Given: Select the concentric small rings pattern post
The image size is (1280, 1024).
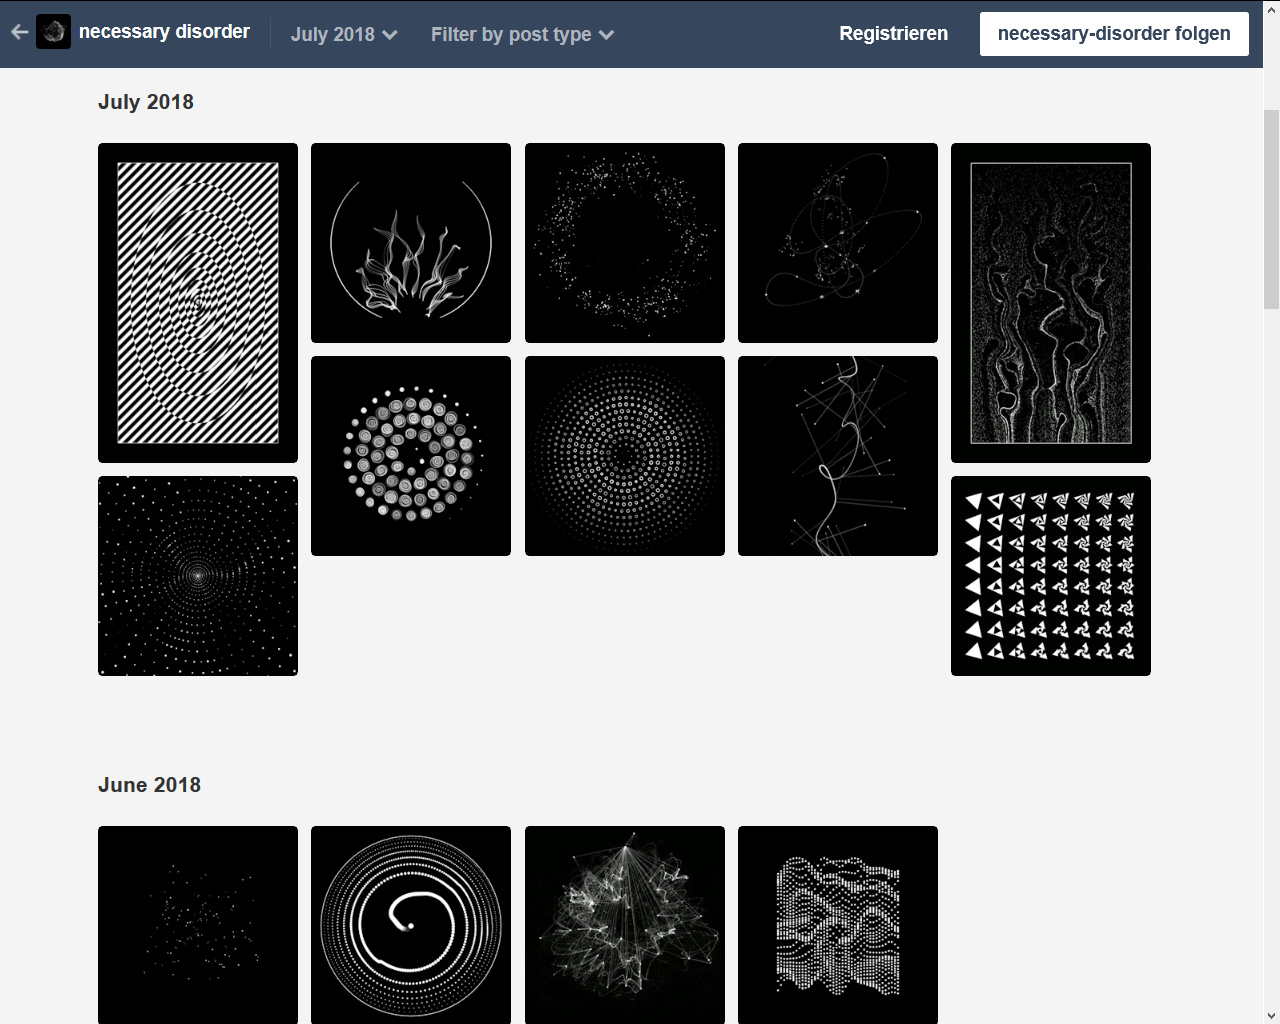Looking at the screenshot, I should click(625, 456).
